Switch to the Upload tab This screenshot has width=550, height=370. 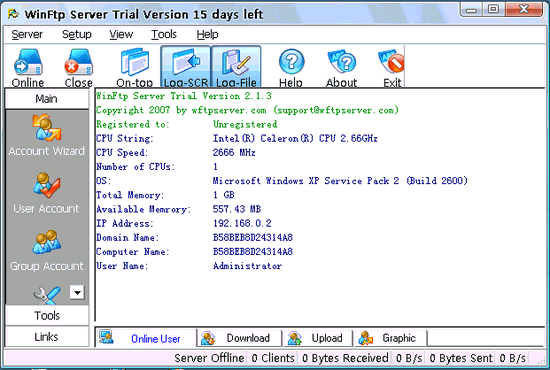coord(318,338)
